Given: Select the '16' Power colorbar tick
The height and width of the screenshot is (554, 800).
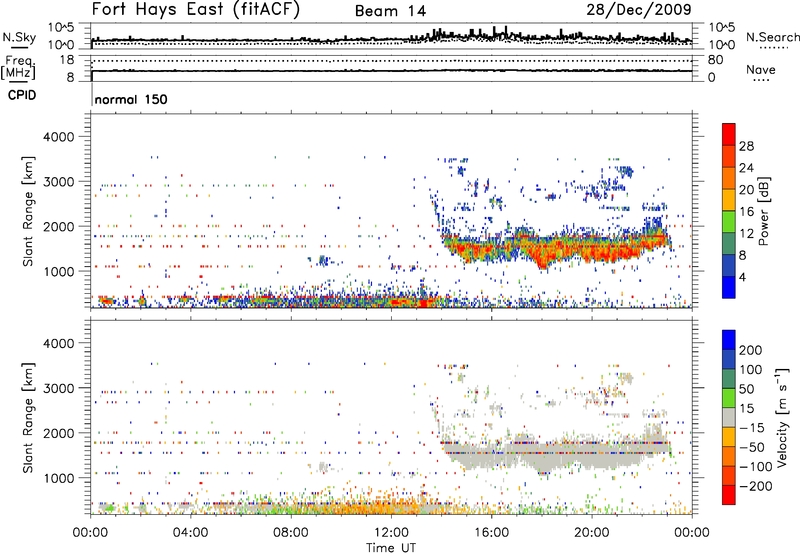Looking at the screenshot, I should (746, 212).
